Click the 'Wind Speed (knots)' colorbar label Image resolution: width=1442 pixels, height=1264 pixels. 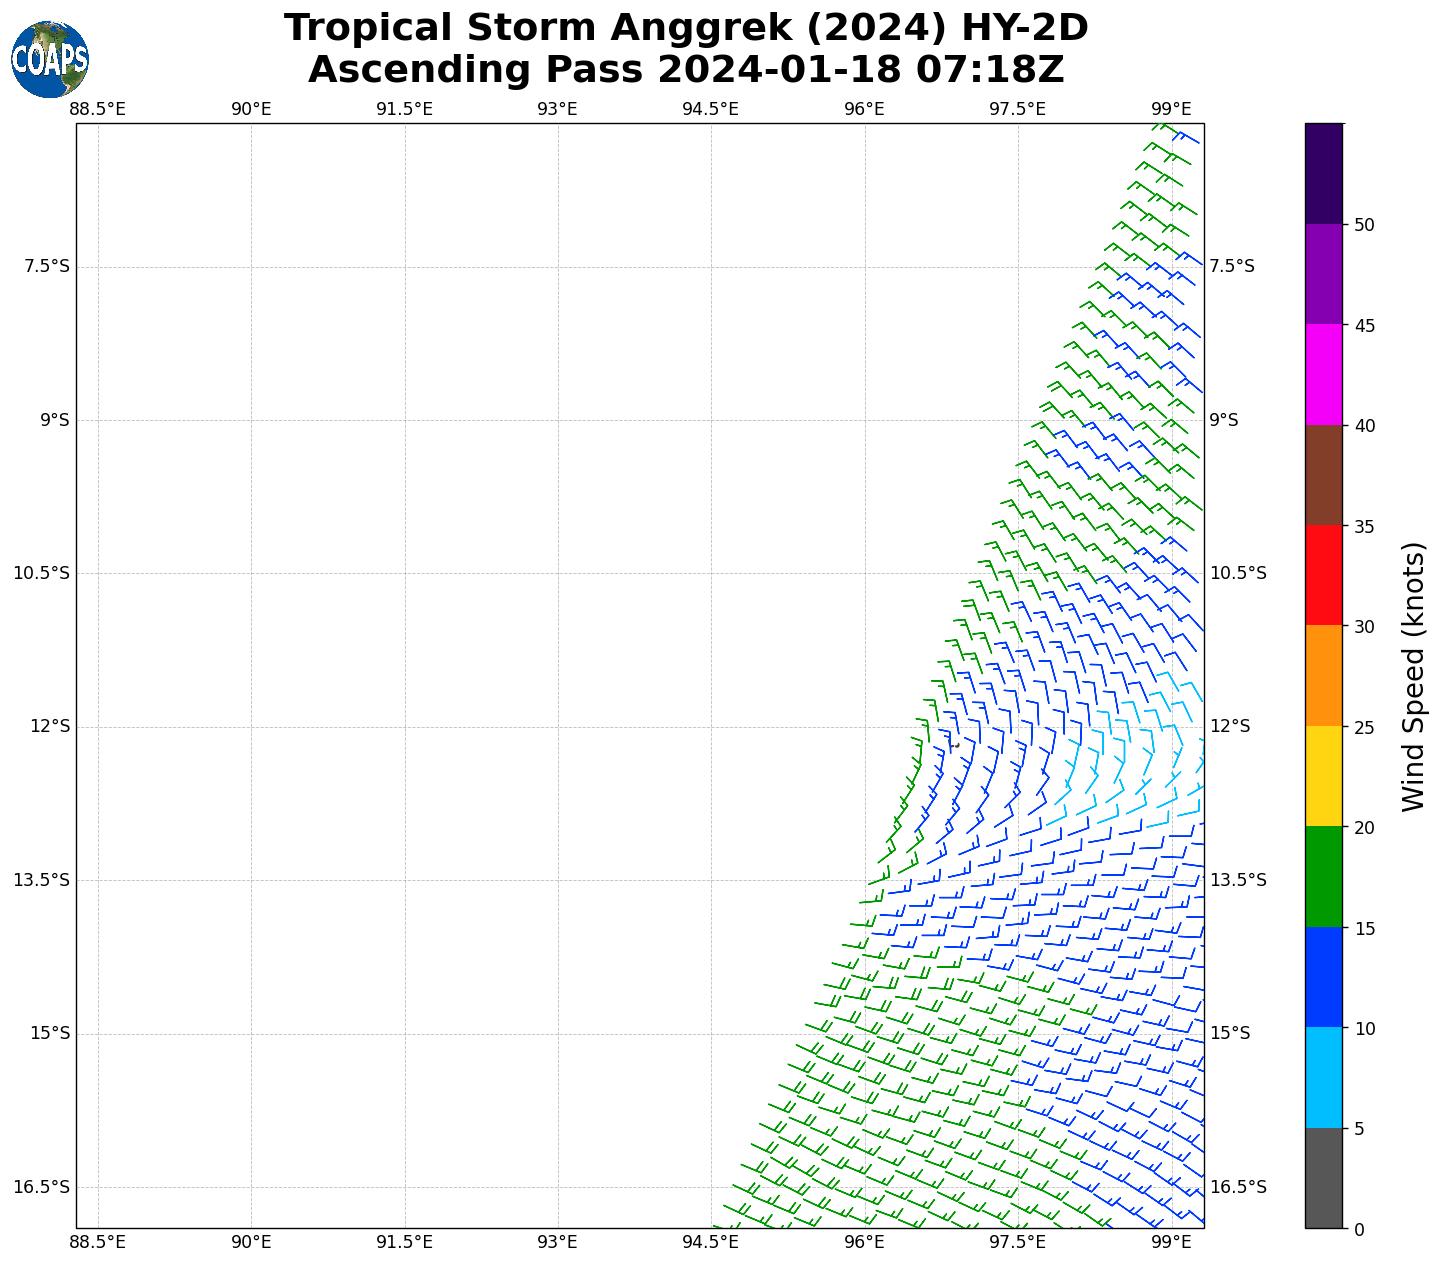point(1412,676)
